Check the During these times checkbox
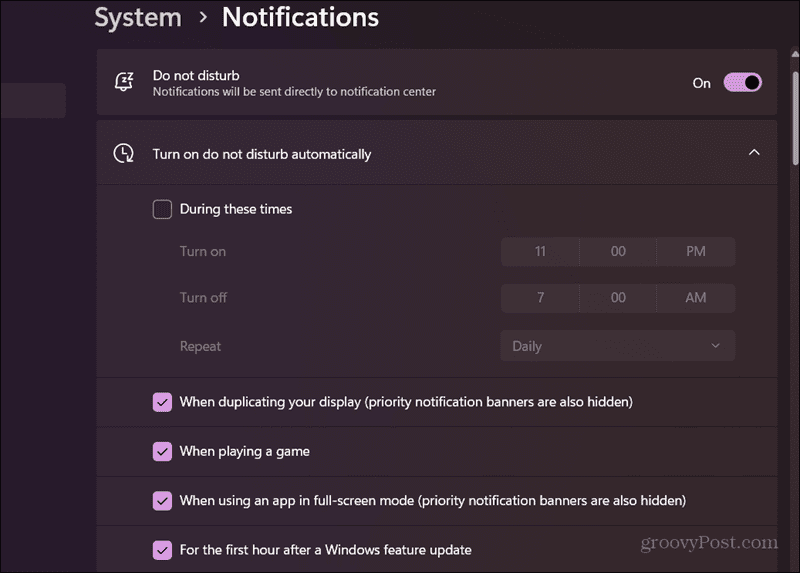This screenshot has width=800, height=573. tap(162, 209)
